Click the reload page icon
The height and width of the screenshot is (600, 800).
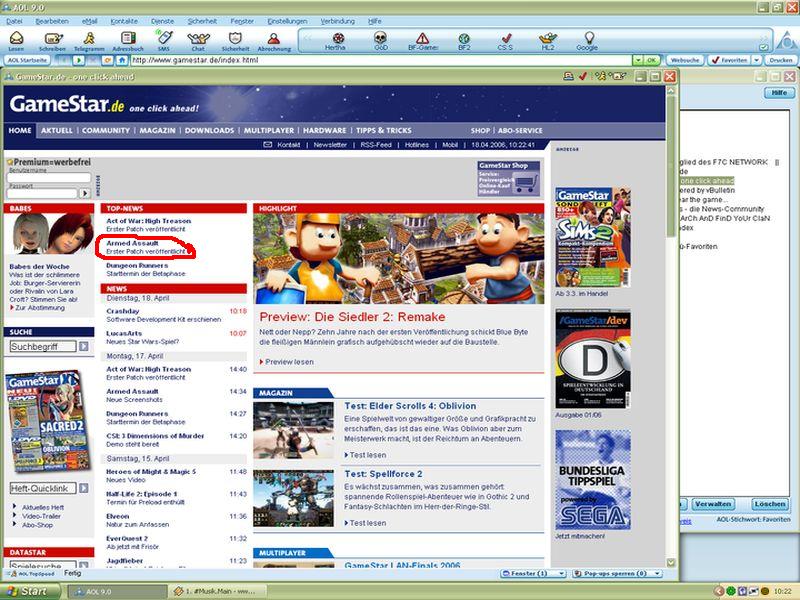click(108, 60)
